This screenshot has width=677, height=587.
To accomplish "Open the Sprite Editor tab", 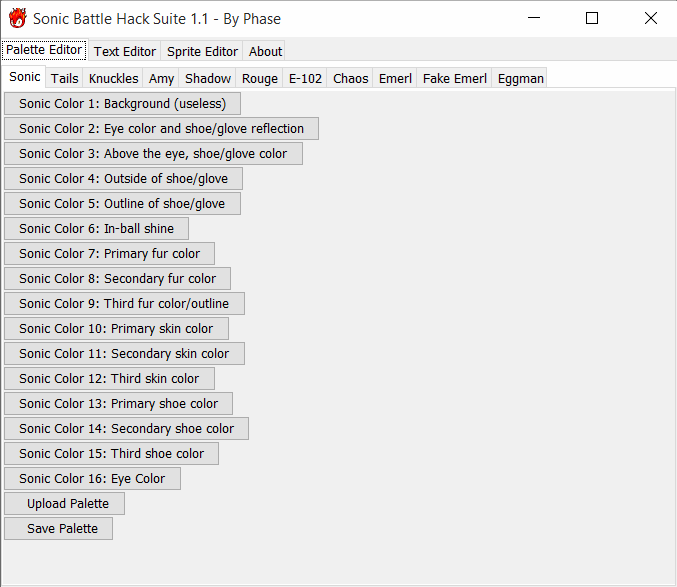I will 203,51.
